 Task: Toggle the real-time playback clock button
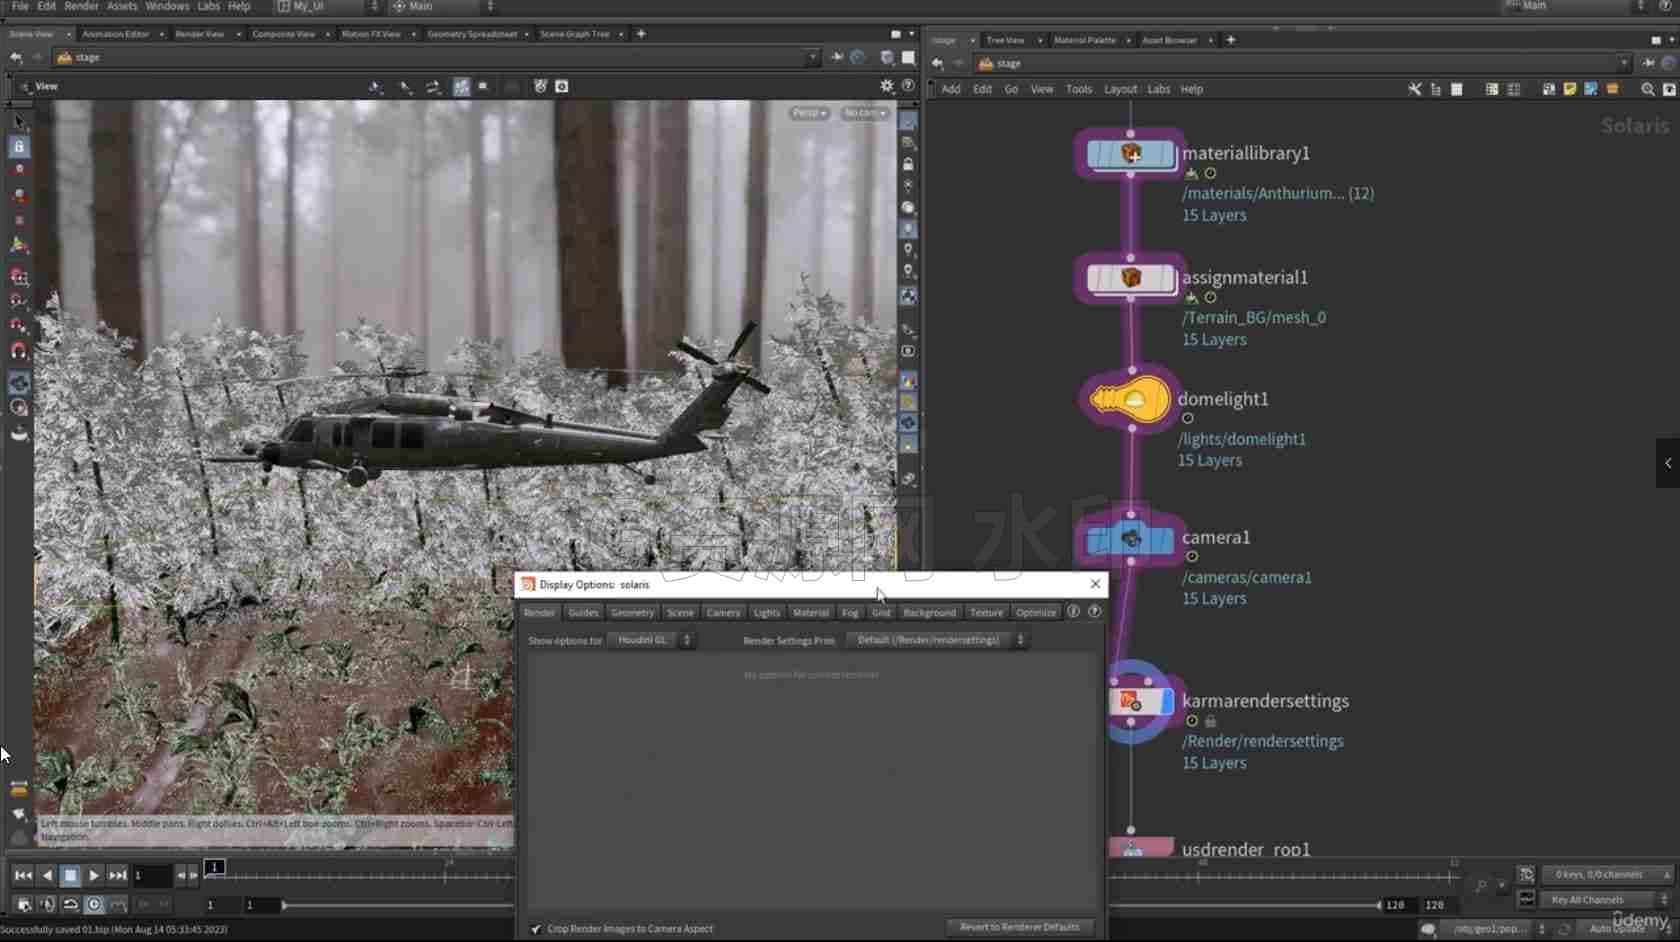coord(94,904)
